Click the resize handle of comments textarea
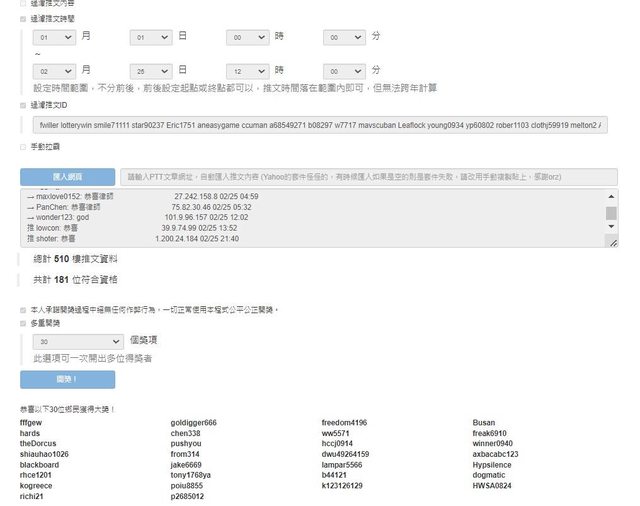 (613, 242)
